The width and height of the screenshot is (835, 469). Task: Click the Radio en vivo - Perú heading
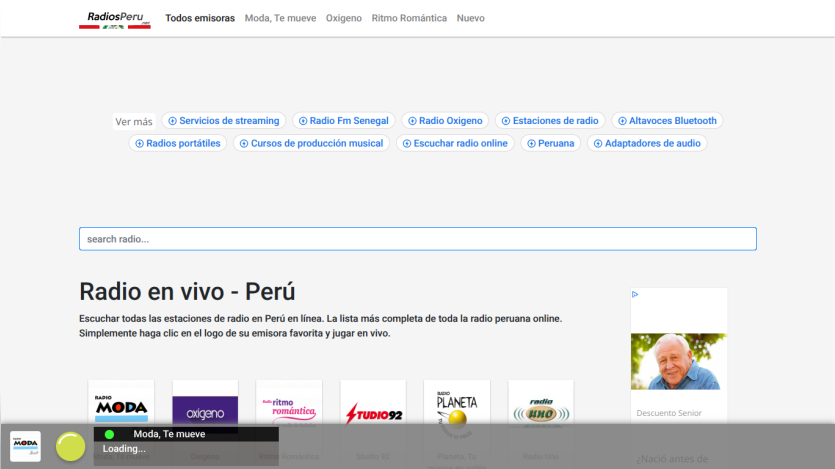point(187,292)
